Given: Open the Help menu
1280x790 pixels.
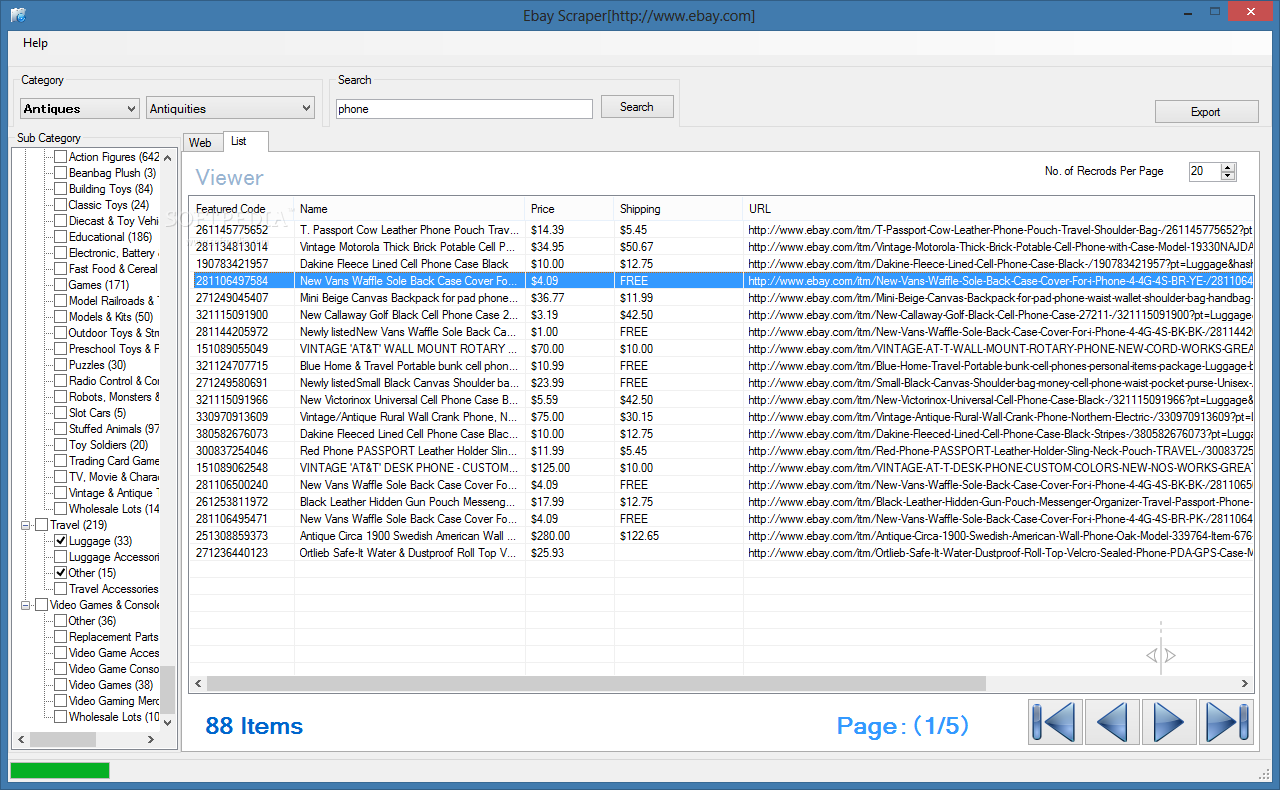Looking at the screenshot, I should pyautogui.click(x=35, y=43).
